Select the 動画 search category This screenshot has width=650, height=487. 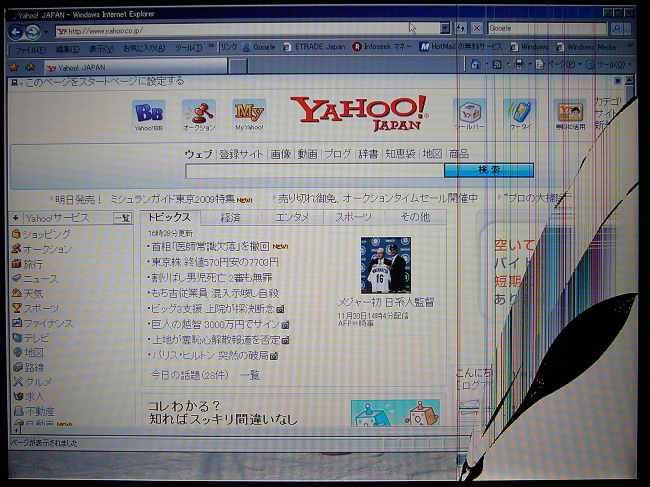[x=307, y=154]
